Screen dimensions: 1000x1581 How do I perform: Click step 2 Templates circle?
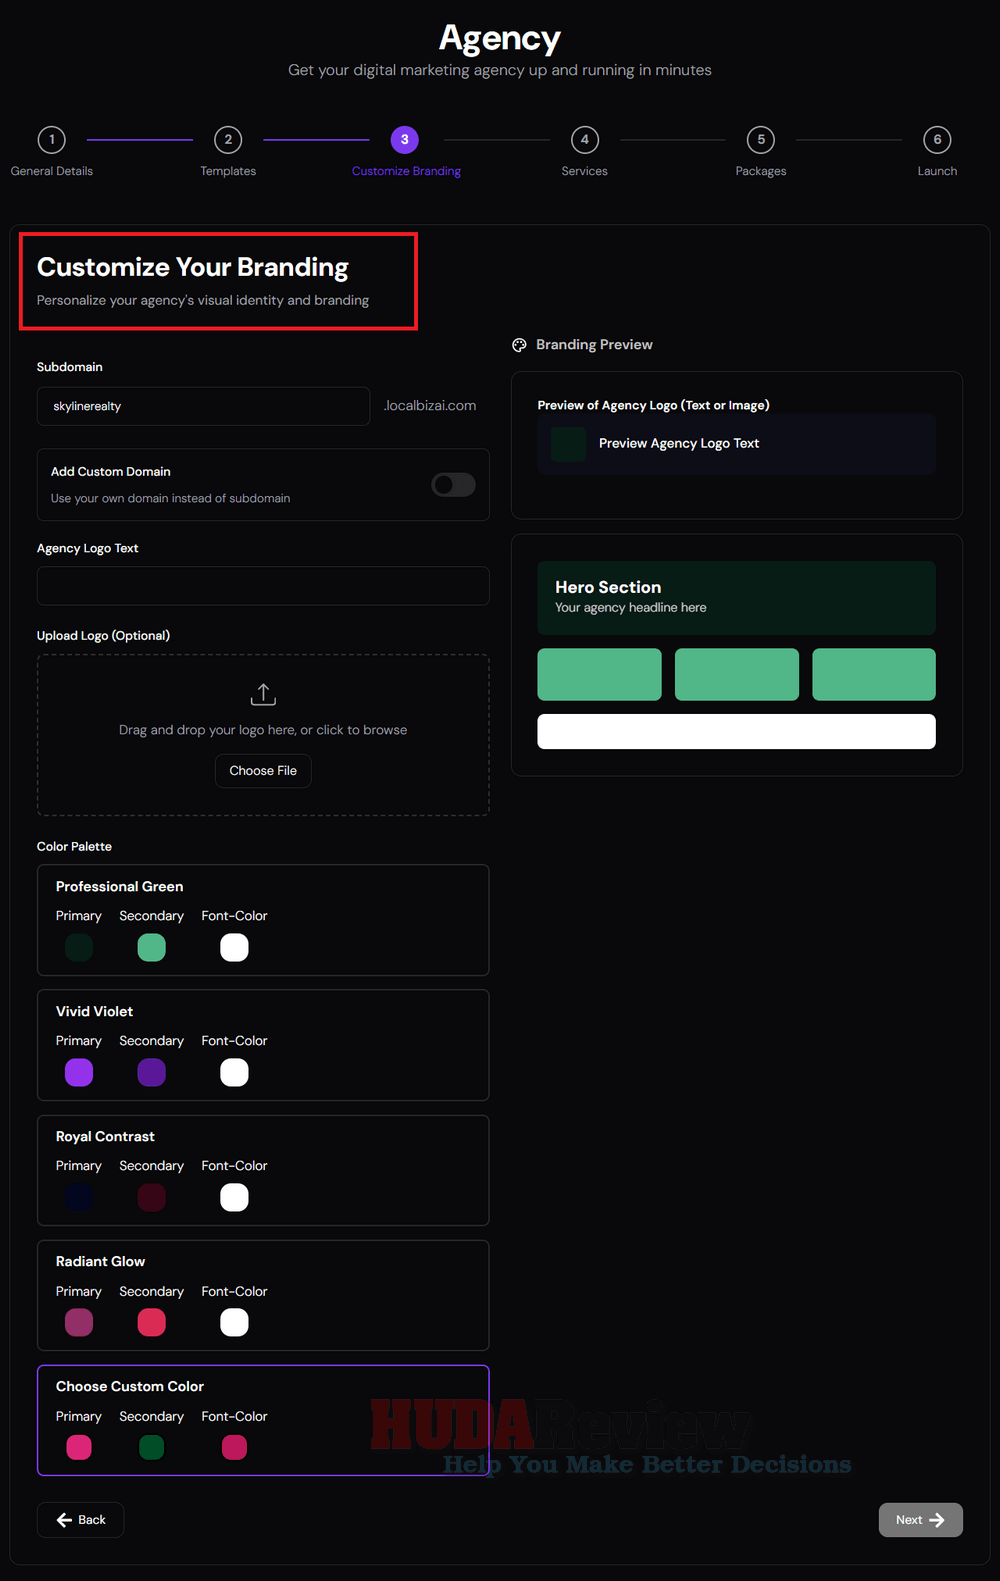[x=228, y=140]
